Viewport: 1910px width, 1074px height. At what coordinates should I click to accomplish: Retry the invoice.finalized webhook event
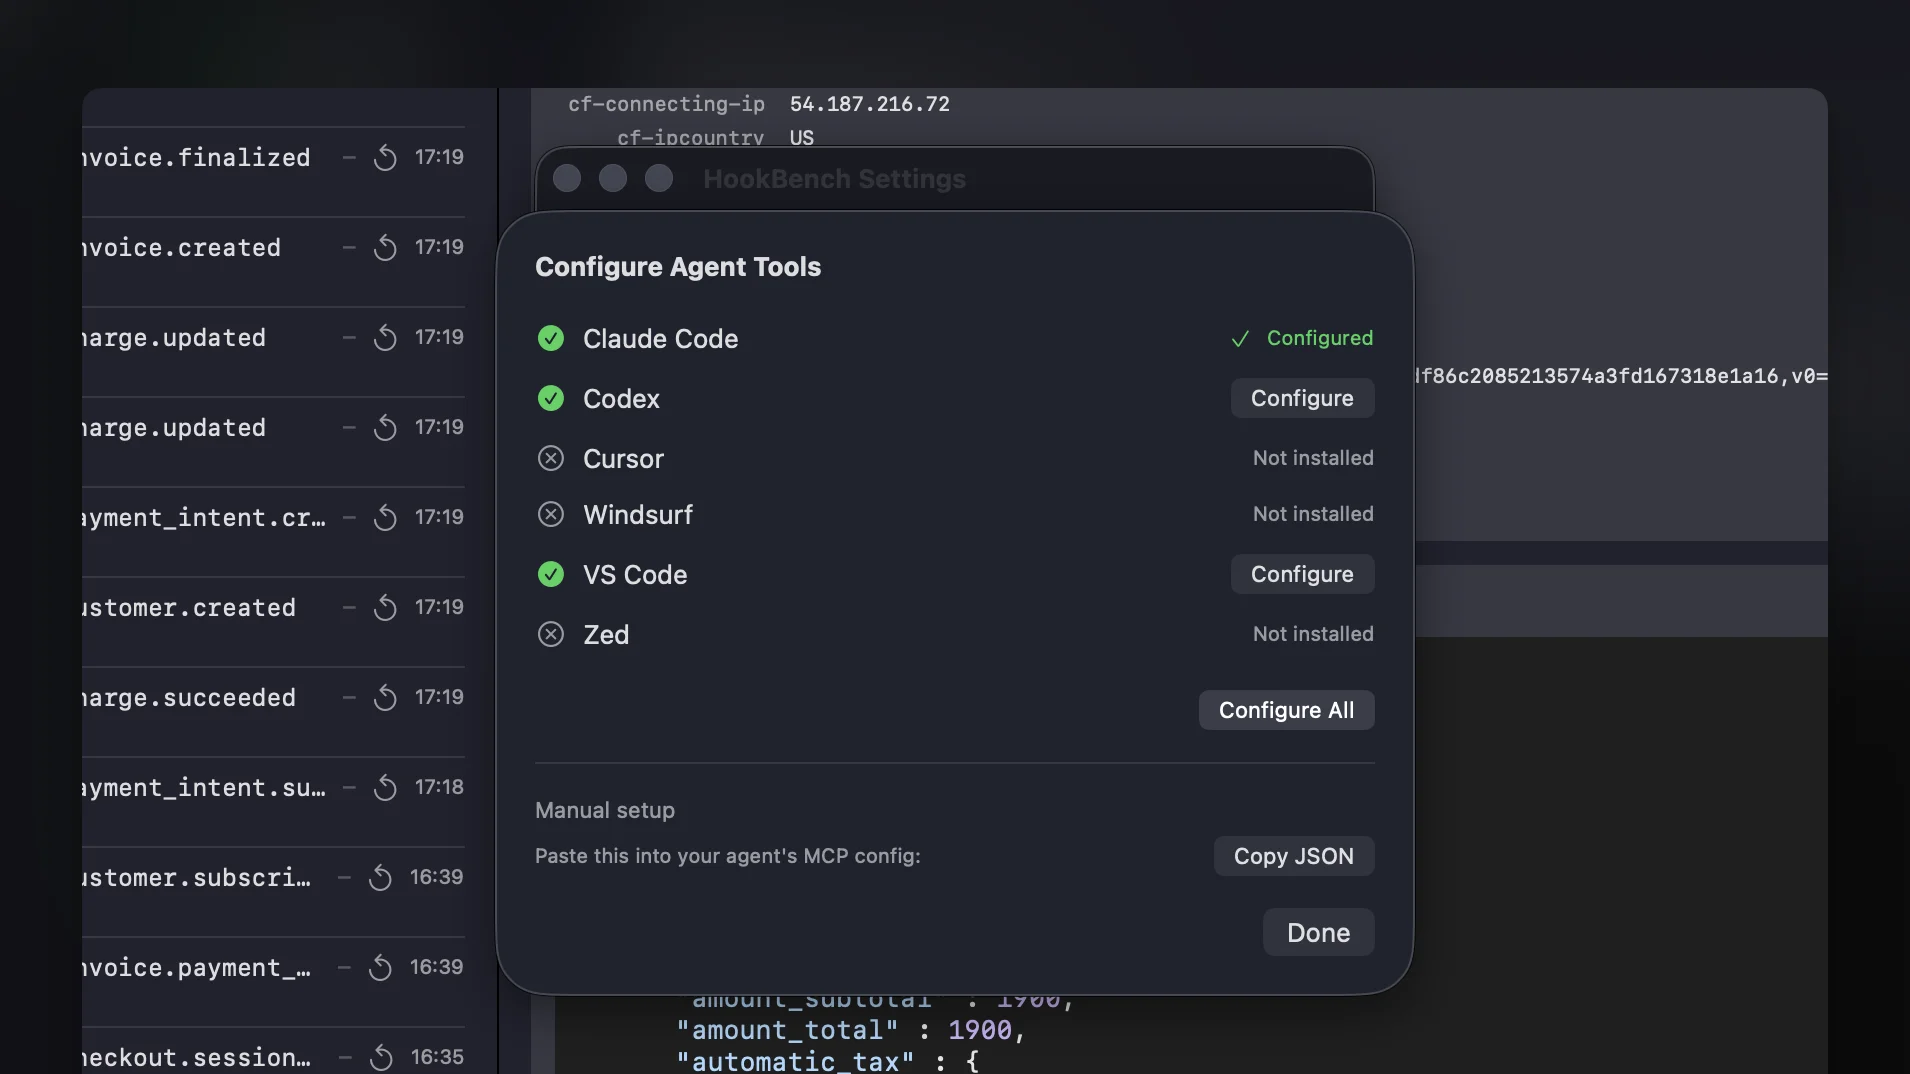pos(384,157)
